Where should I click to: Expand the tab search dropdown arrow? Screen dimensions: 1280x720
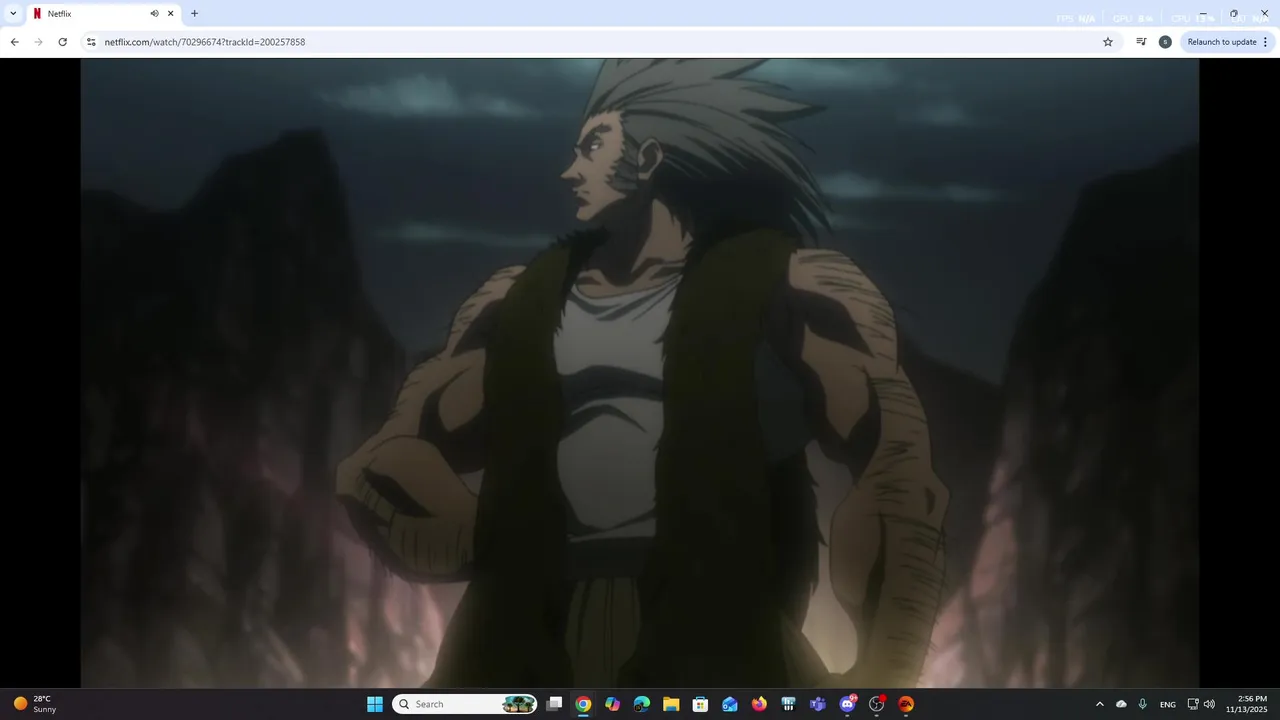click(x=13, y=14)
